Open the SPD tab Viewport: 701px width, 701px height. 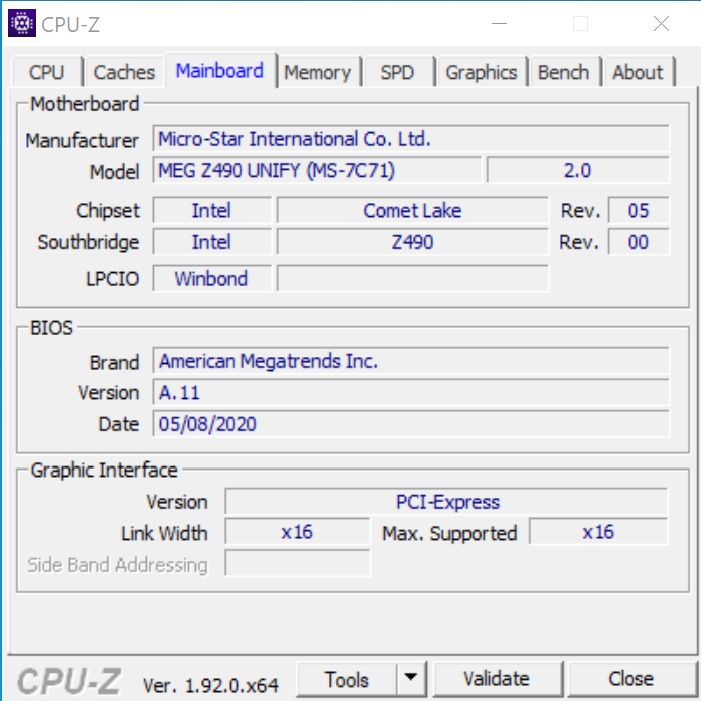pyautogui.click(x=397, y=72)
